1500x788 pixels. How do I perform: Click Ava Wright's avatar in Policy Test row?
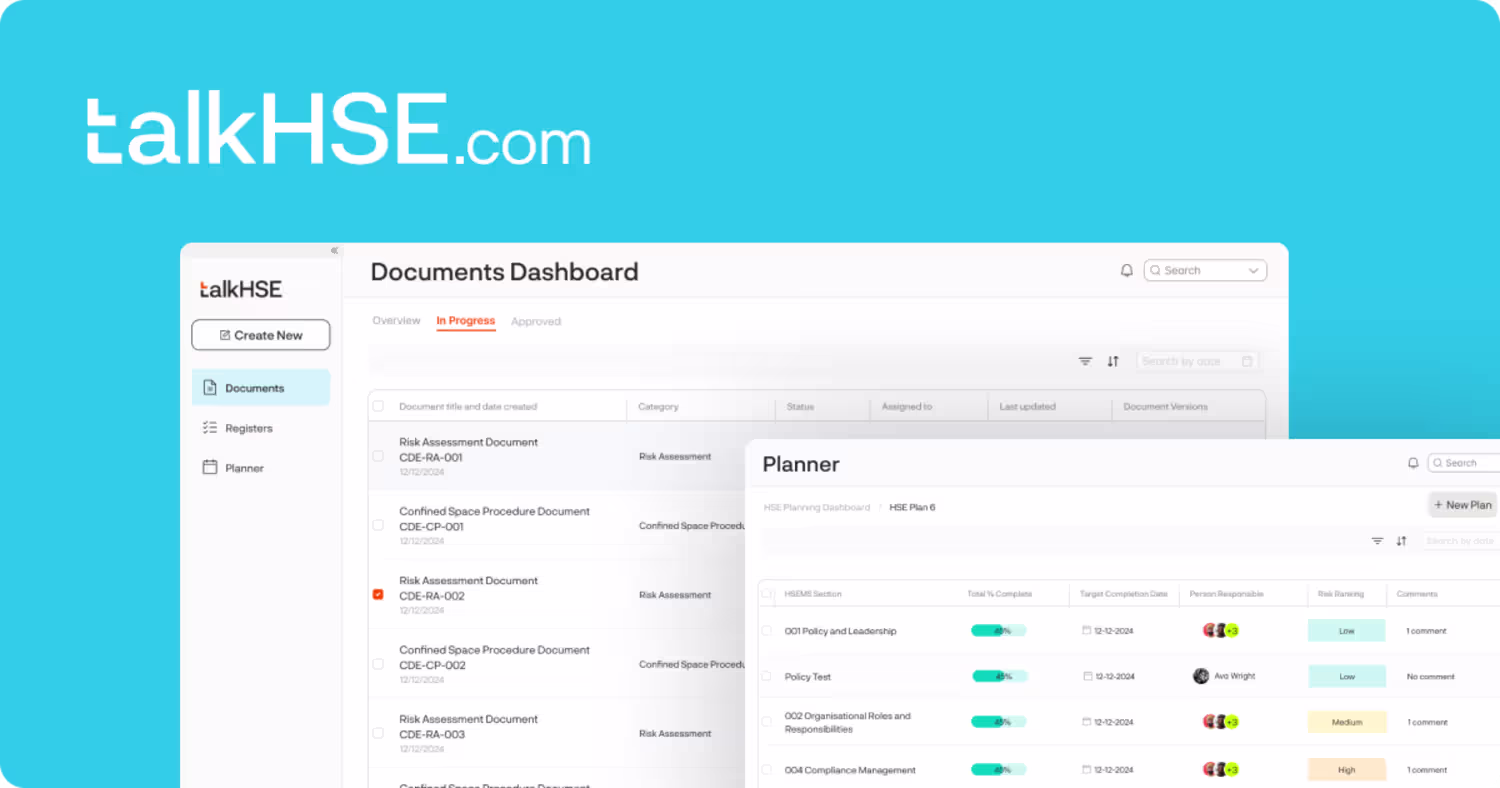click(1201, 676)
